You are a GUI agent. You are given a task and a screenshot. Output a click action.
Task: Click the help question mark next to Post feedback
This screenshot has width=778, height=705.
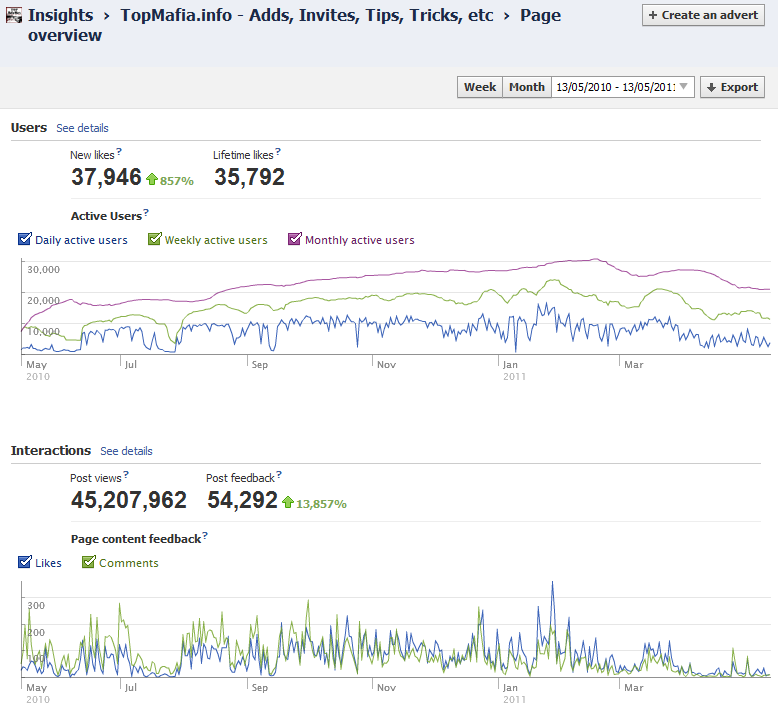click(279, 474)
